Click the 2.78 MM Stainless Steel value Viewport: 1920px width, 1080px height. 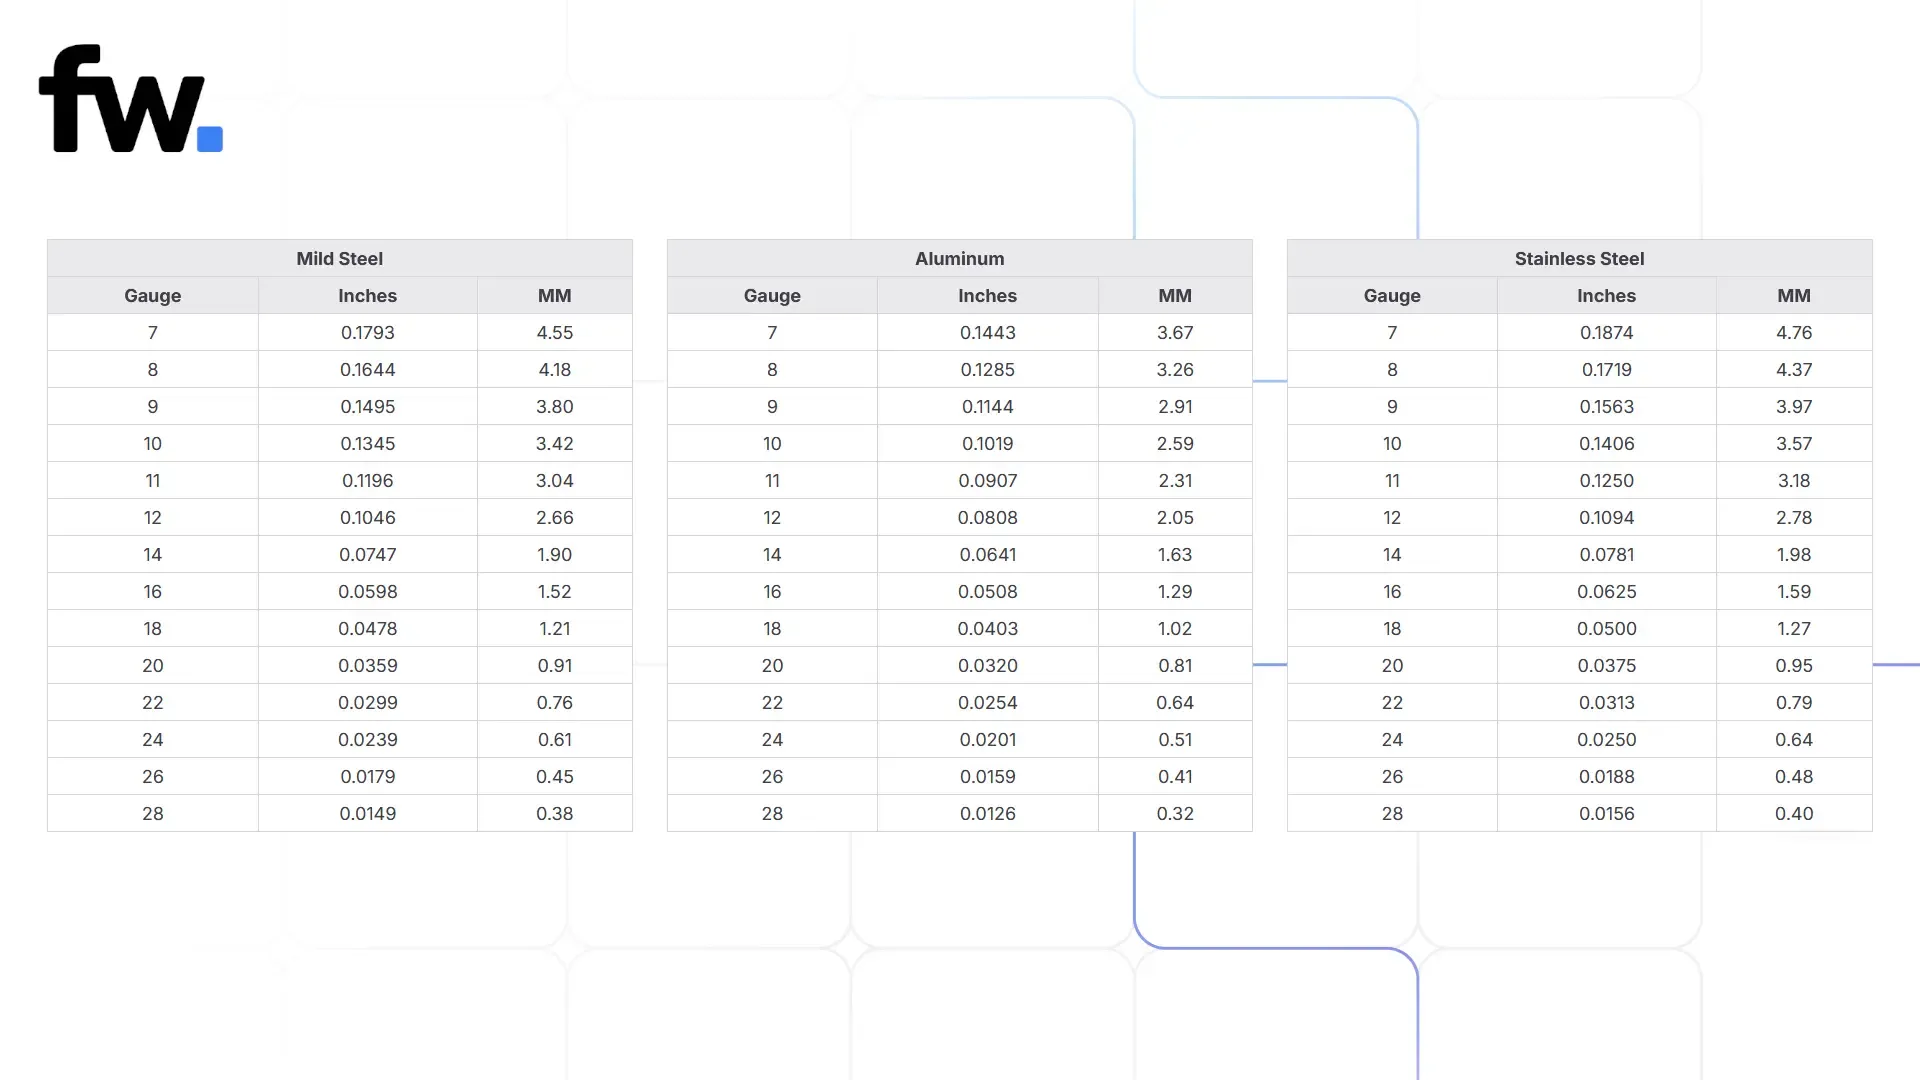click(1794, 517)
